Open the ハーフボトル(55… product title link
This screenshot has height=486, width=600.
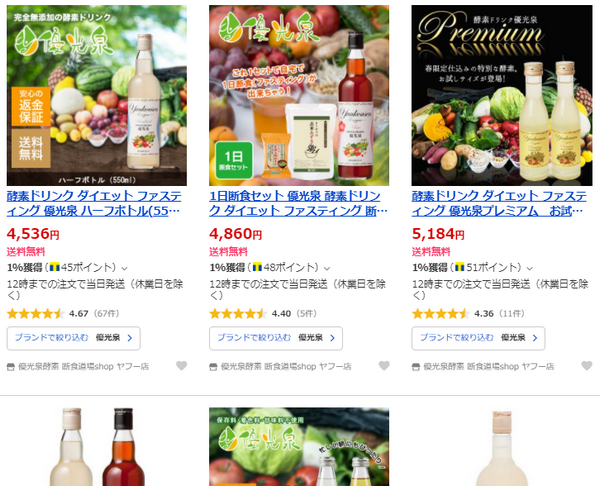coord(94,204)
